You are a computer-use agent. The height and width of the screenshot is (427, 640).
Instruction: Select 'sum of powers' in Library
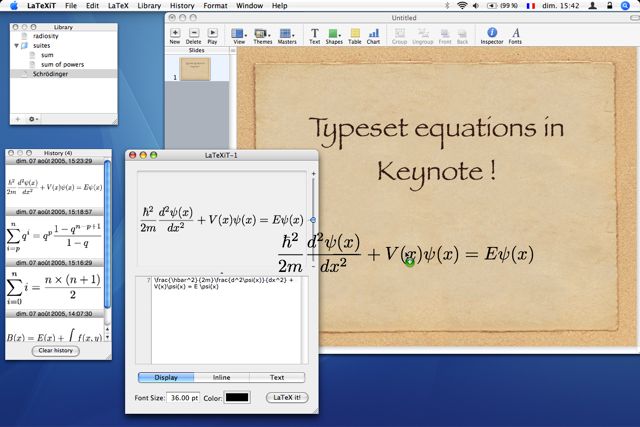[x=62, y=64]
